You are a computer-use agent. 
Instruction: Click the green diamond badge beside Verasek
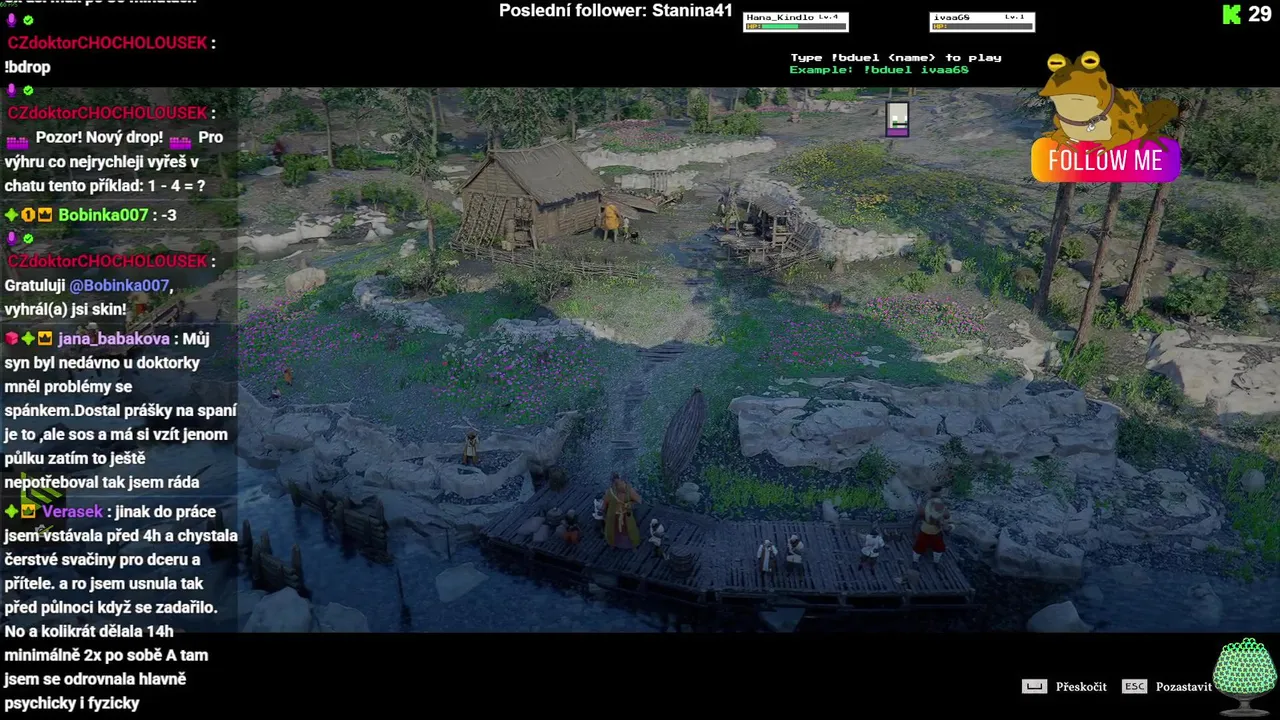[11, 512]
